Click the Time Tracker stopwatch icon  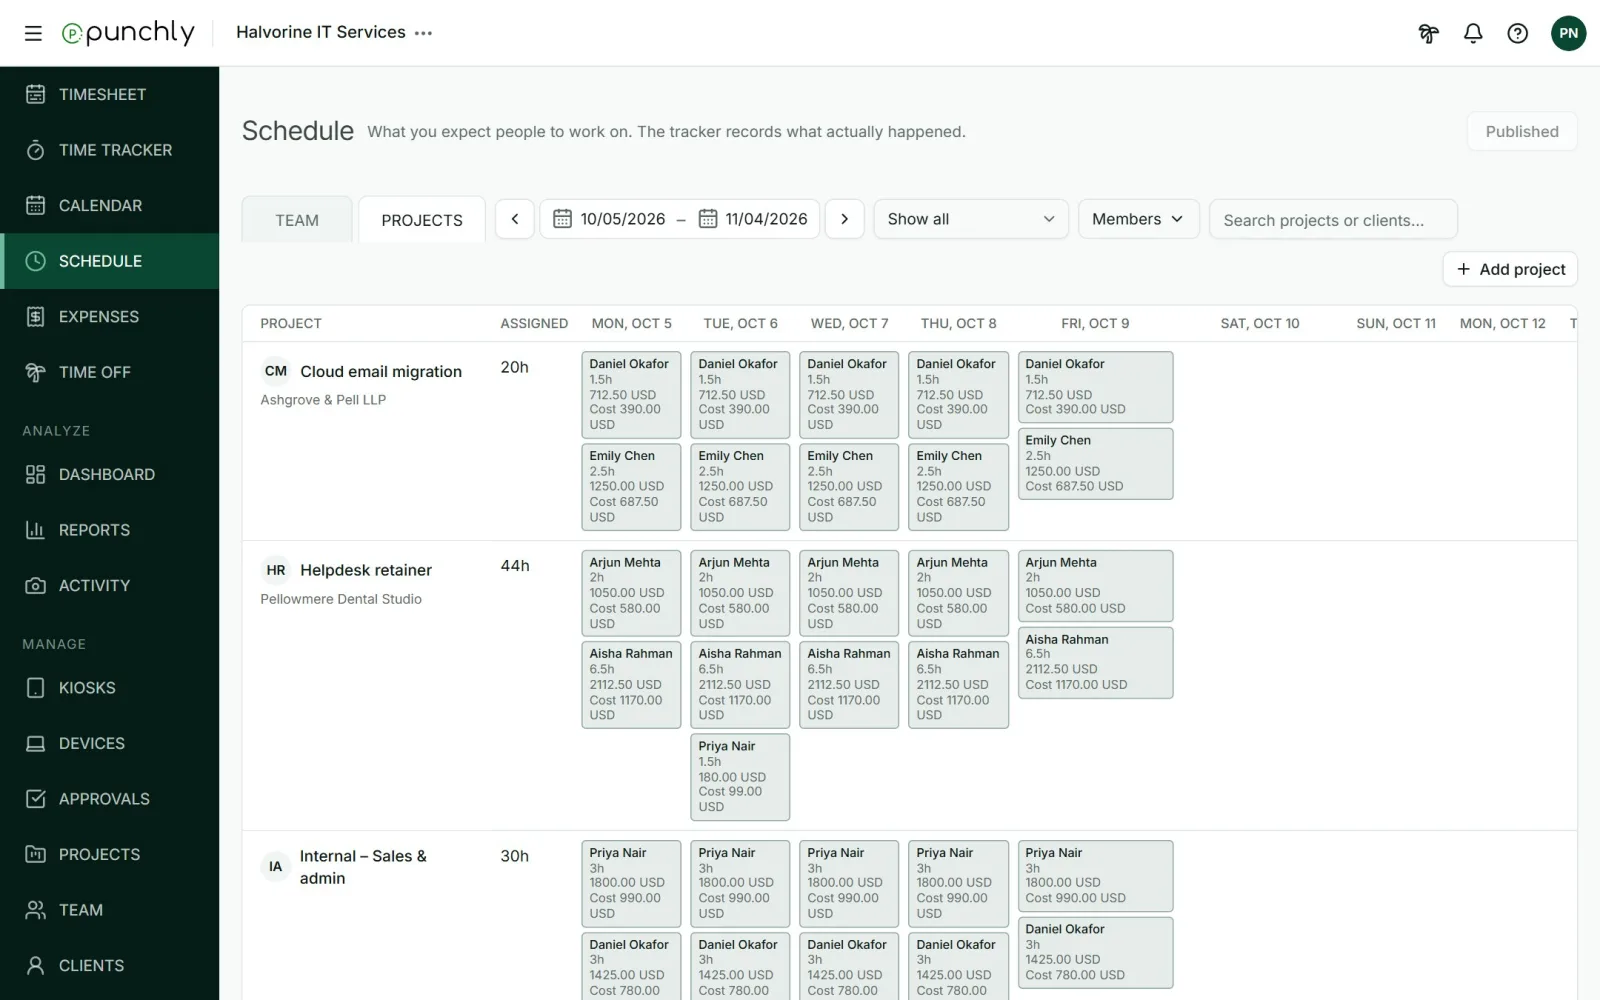[35, 150]
